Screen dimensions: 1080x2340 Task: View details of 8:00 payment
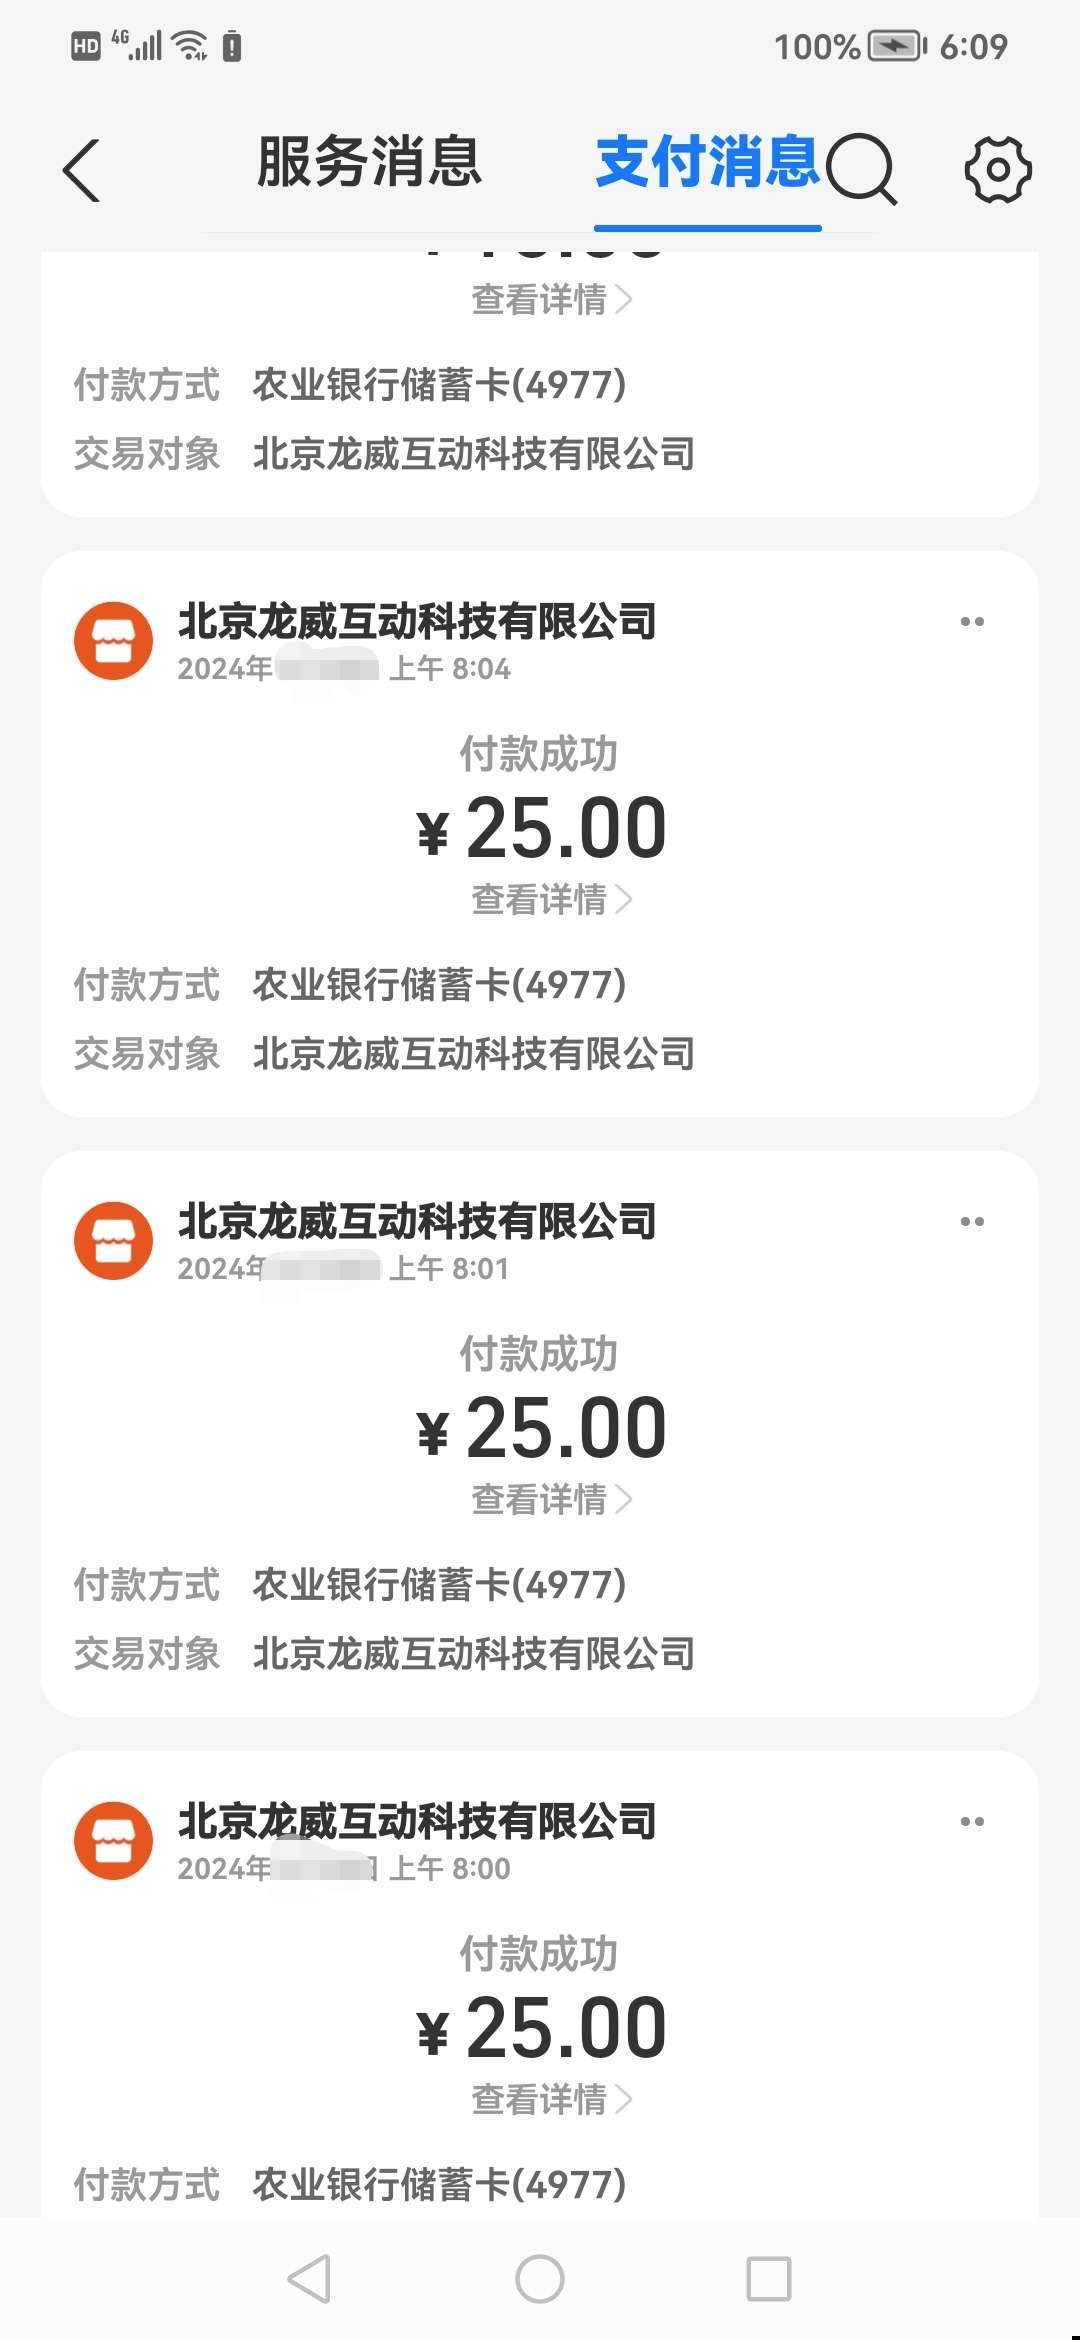click(x=551, y=2100)
